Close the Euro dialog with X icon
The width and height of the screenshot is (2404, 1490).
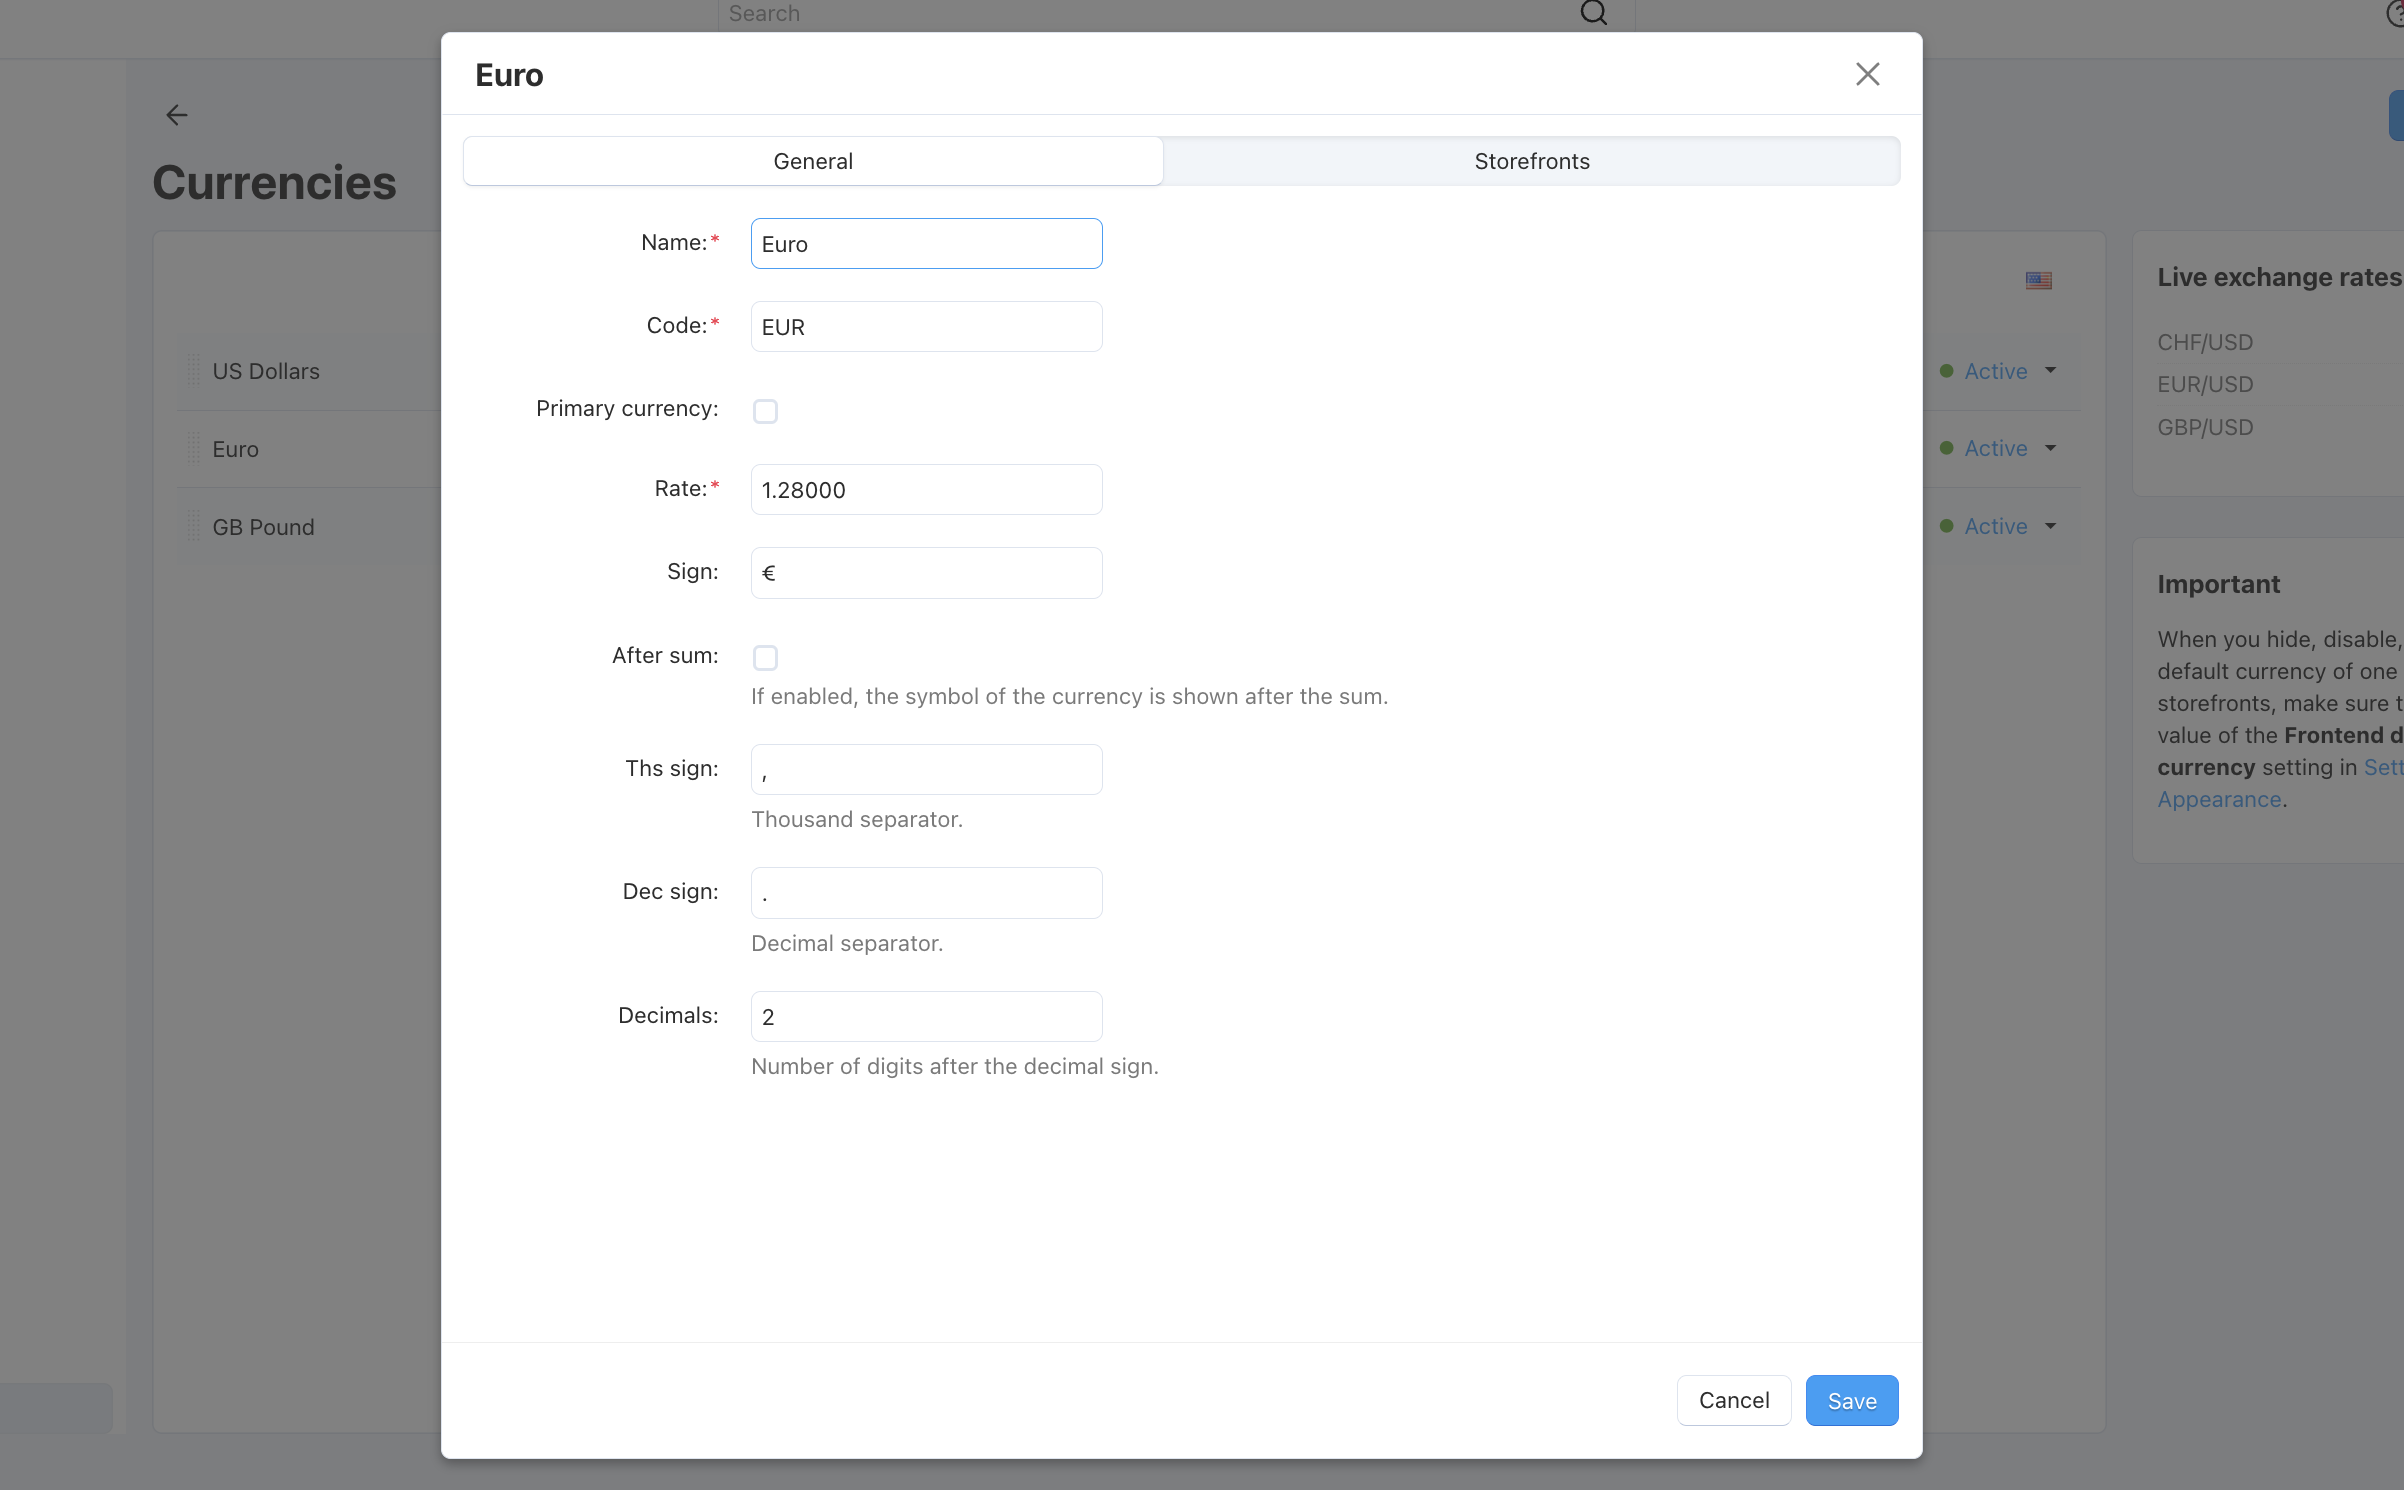(1867, 74)
